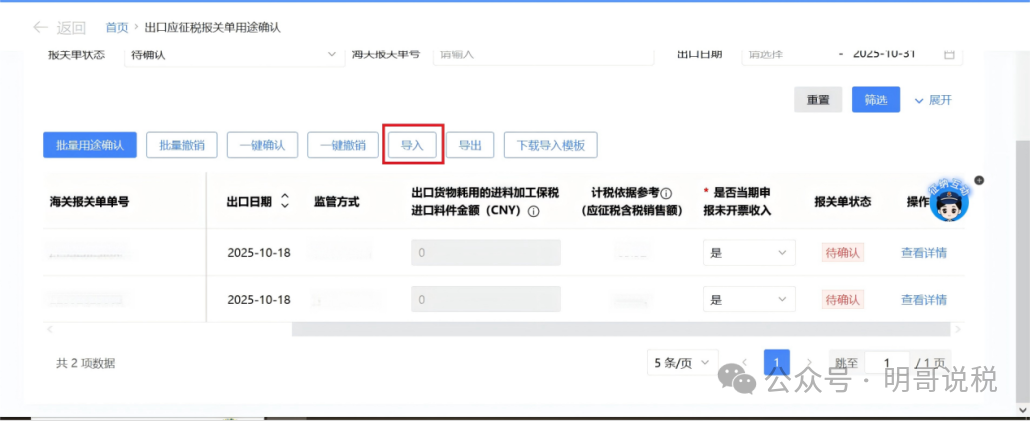Sort the table by 出口日期 column
Screen dimensions: 1030x421
285,201
